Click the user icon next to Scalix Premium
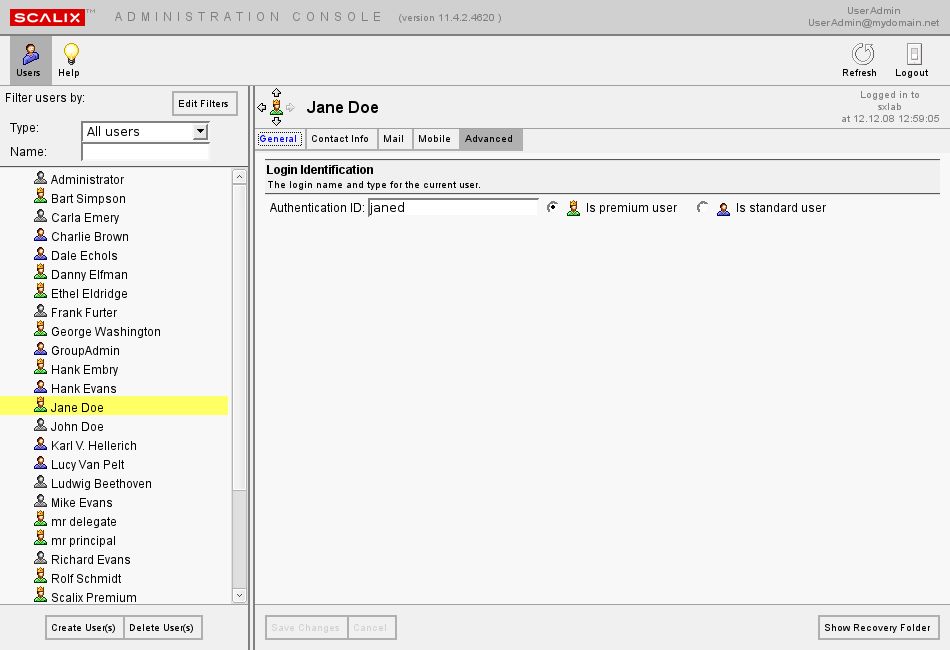The height and width of the screenshot is (650, 950). click(x=40, y=597)
